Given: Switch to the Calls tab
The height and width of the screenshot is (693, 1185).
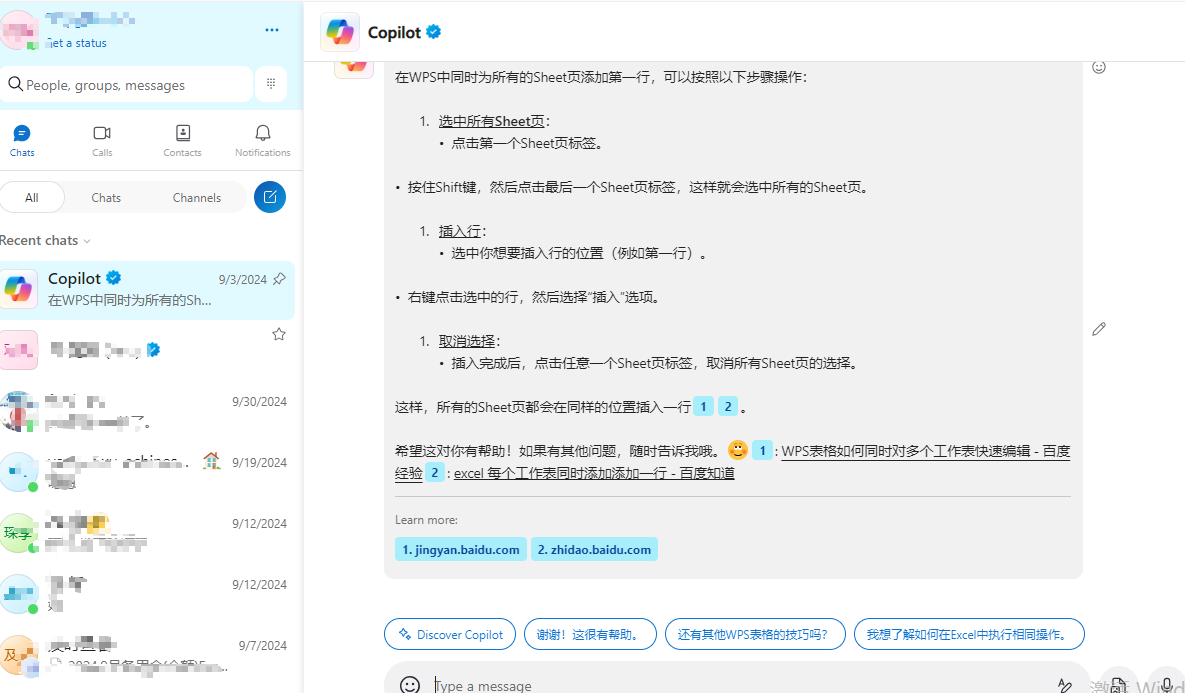Looking at the screenshot, I should [102, 141].
